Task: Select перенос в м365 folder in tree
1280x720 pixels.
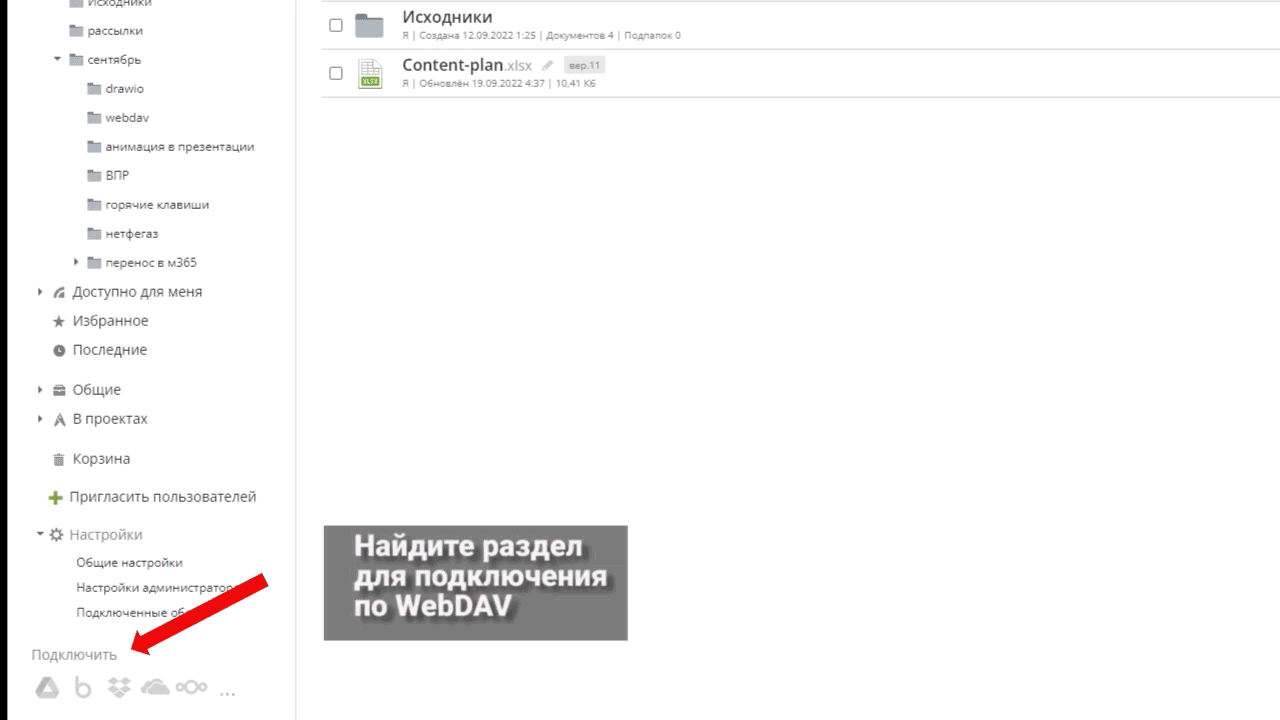Action: click(151, 262)
